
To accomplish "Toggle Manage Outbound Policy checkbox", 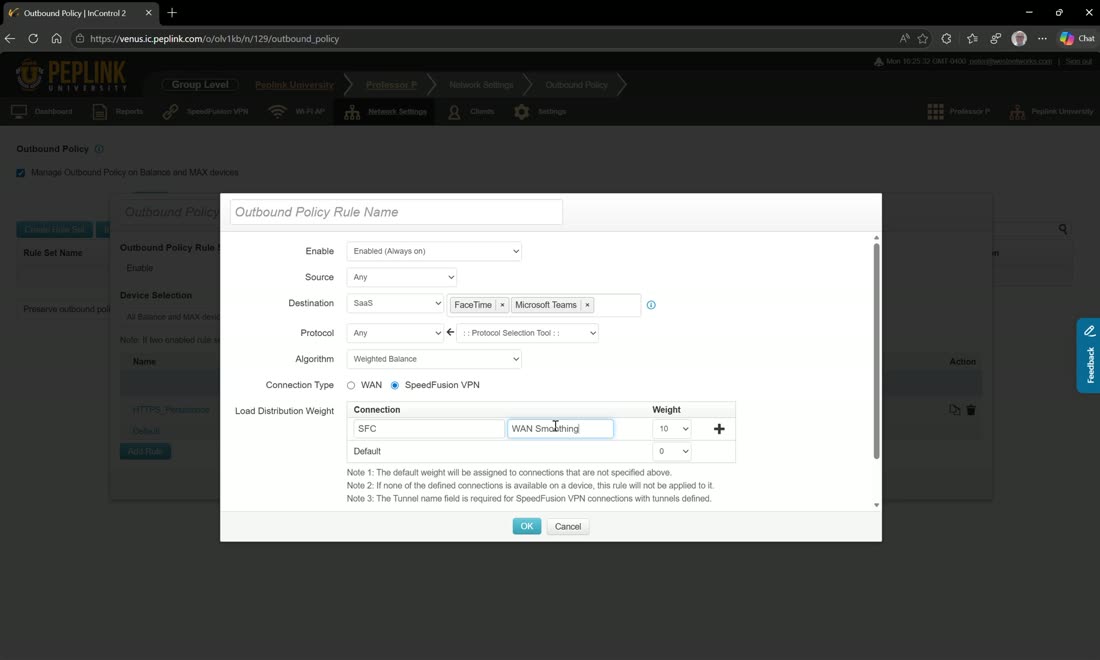I will [21, 173].
